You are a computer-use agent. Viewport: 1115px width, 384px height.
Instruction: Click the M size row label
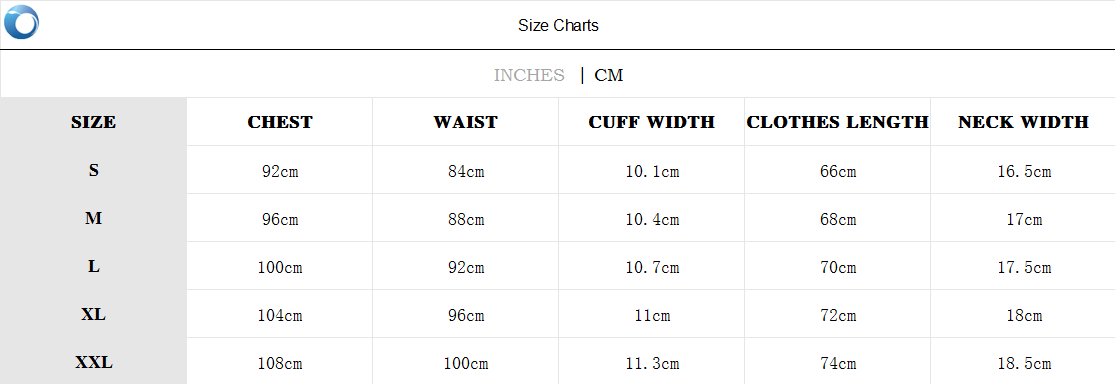93,219
